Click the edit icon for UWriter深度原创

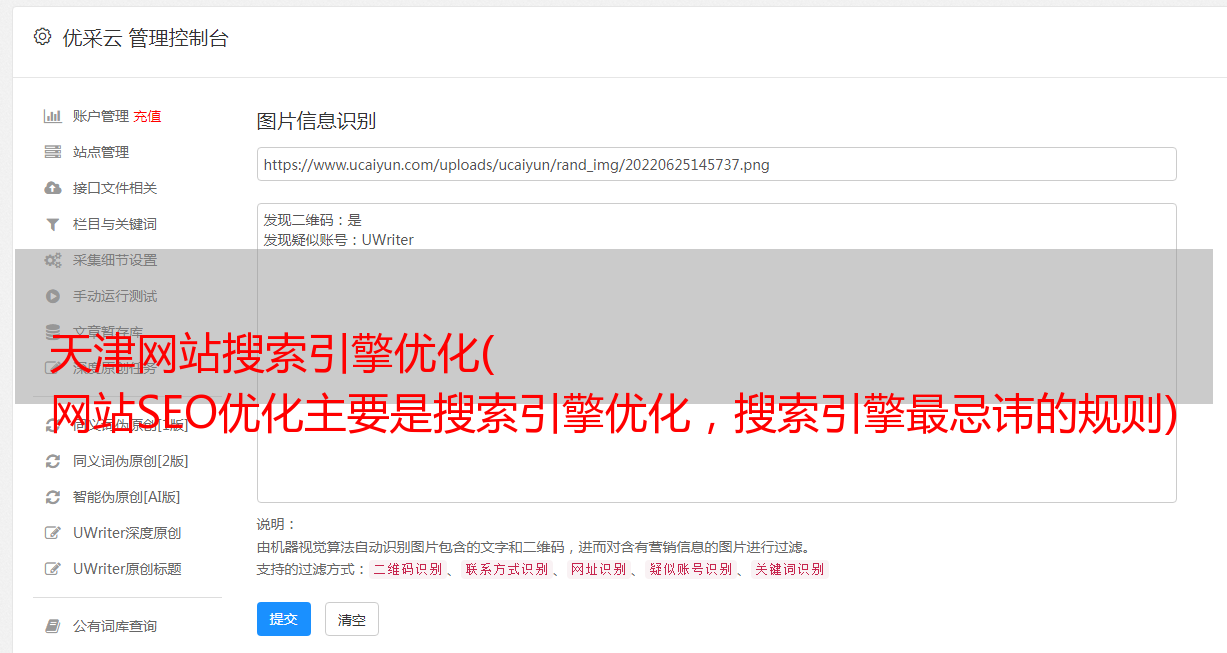click(x=53, y=533)
